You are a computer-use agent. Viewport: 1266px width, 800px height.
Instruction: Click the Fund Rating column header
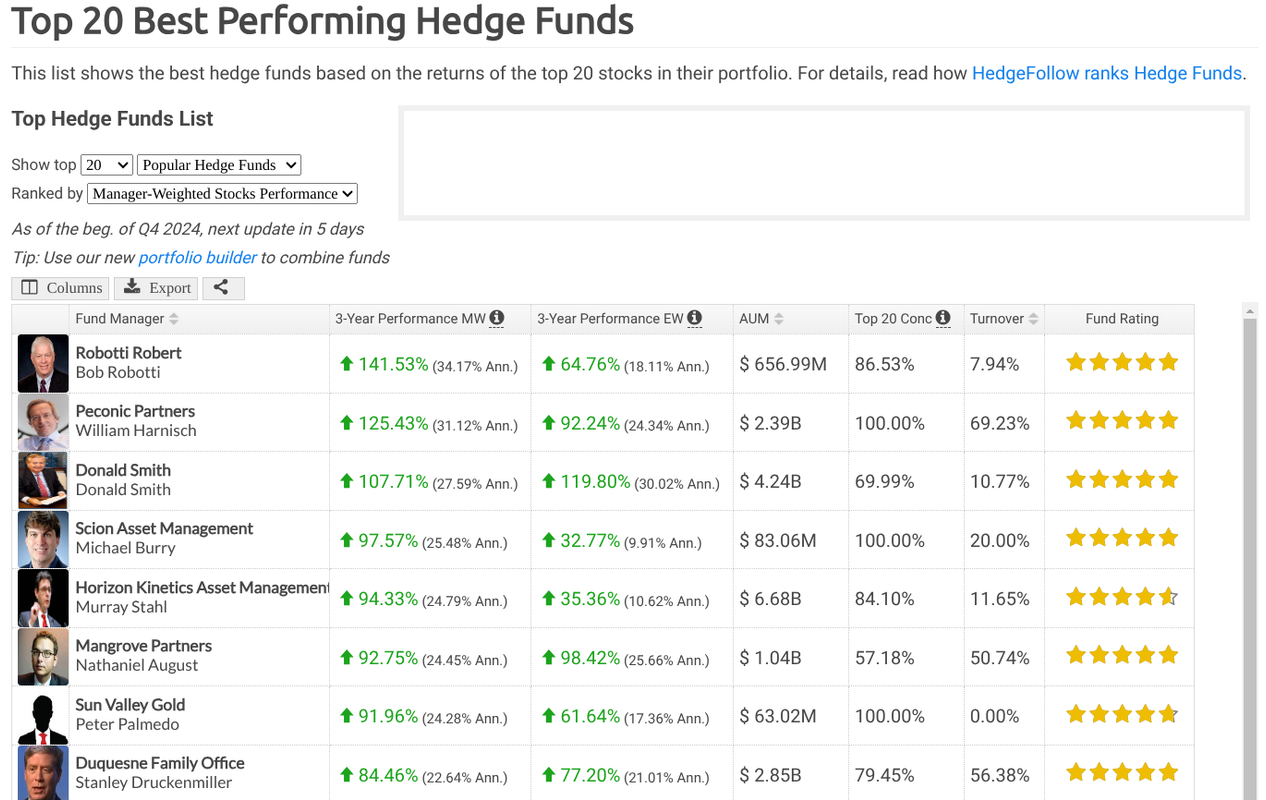[1122, 318]
